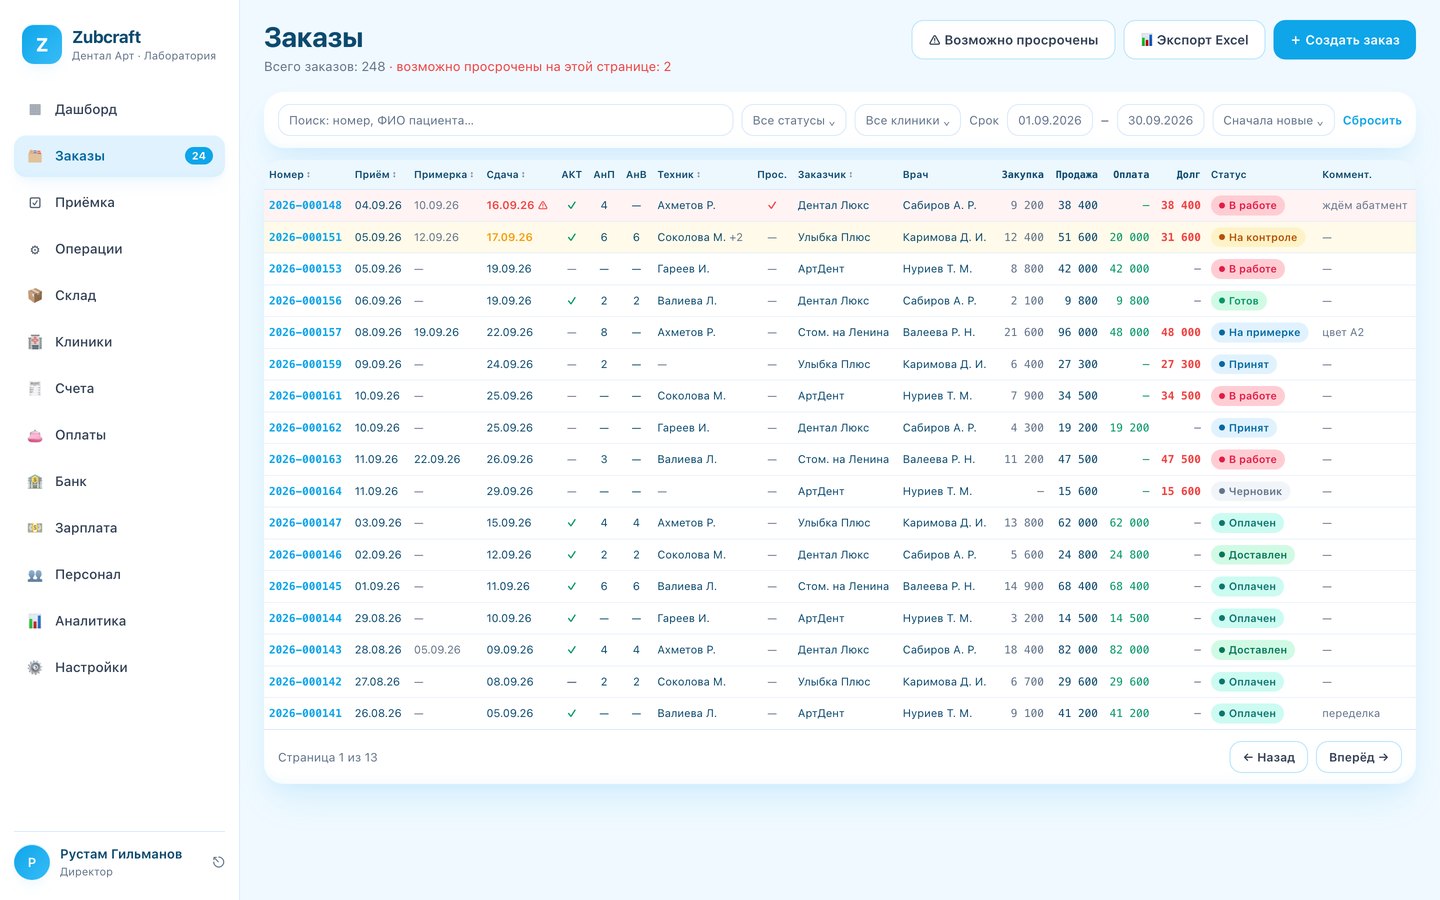Open the Все статусы filter dropdown
The height and width of the screenshot is (900, 1440).
(x=794, y=120)
